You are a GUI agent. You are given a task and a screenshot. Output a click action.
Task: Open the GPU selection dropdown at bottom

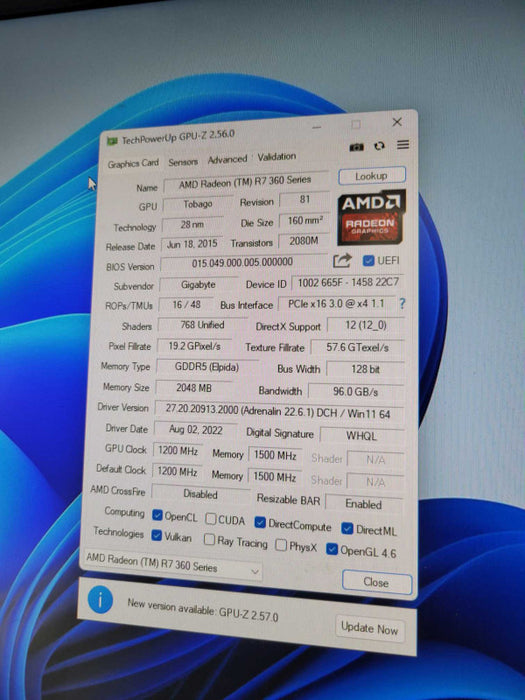(173, 565)
